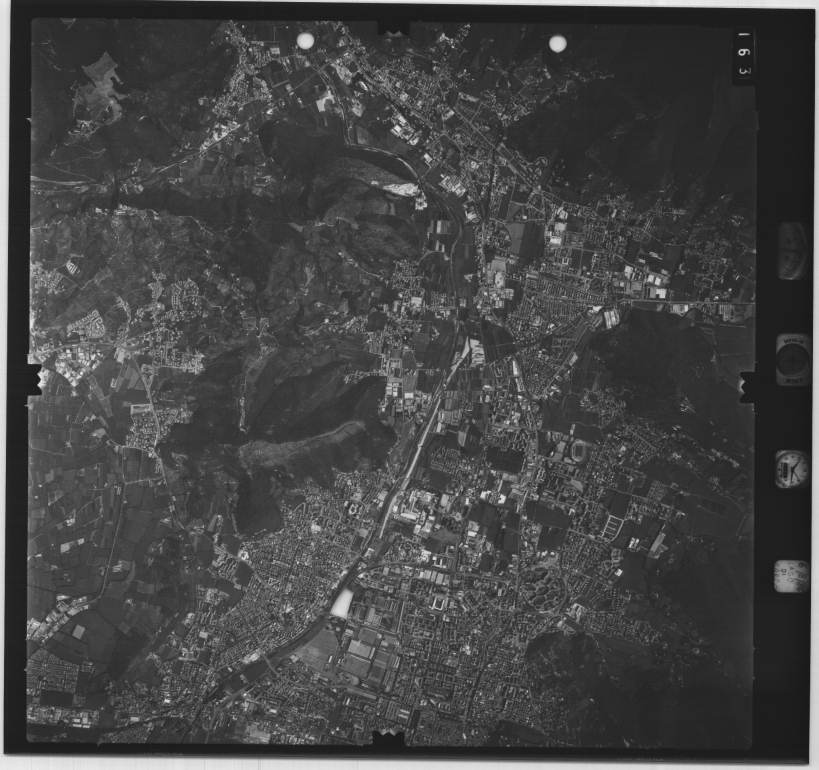Click the left white punch hole at top
This screenshot has height=770, width=819.
pos(305,40)
